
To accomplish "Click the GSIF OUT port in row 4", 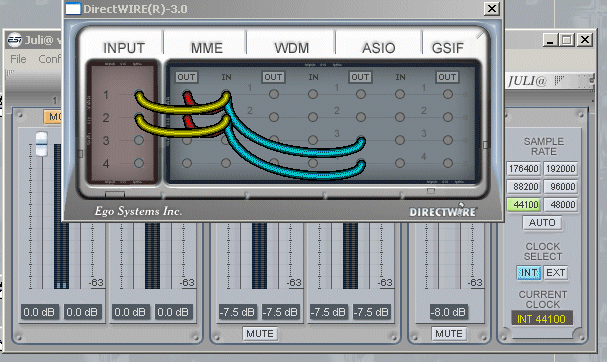I will (448, 163).
